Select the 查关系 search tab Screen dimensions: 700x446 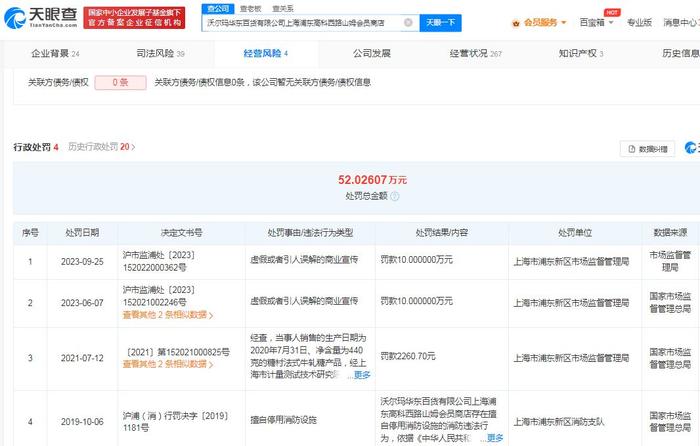(283, 8)
